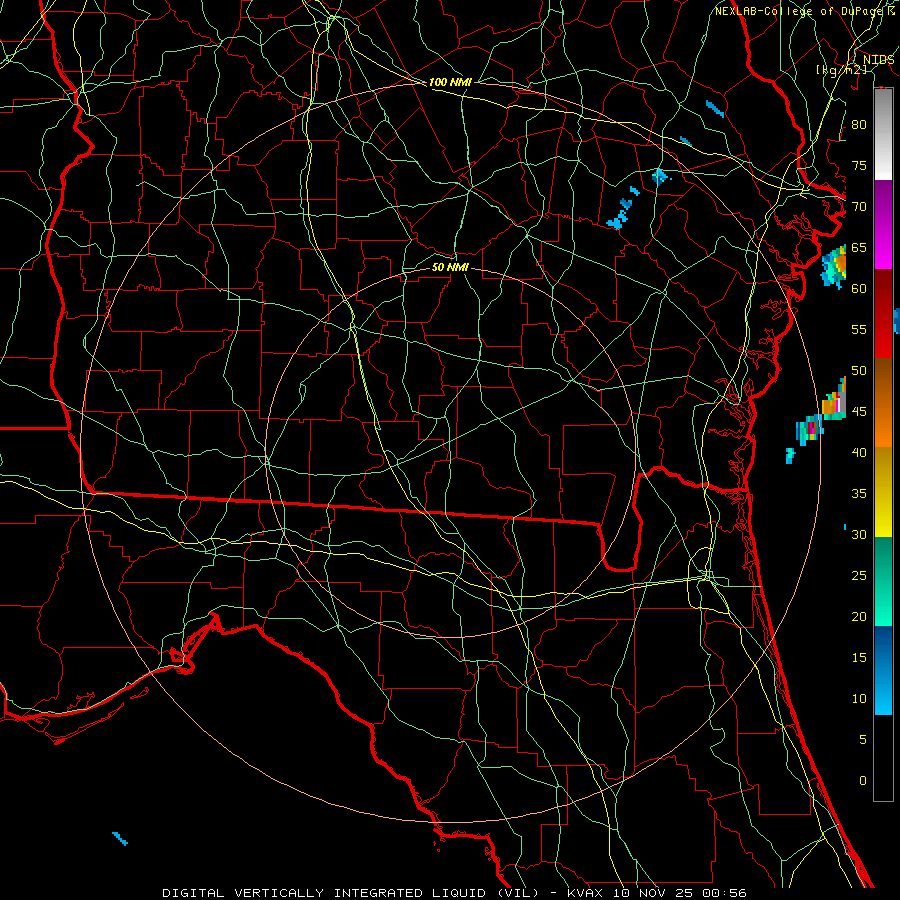This screenshot has width=900, height=900.
Task: Click the [kg/m2] units label
Action: coord(841,69)
